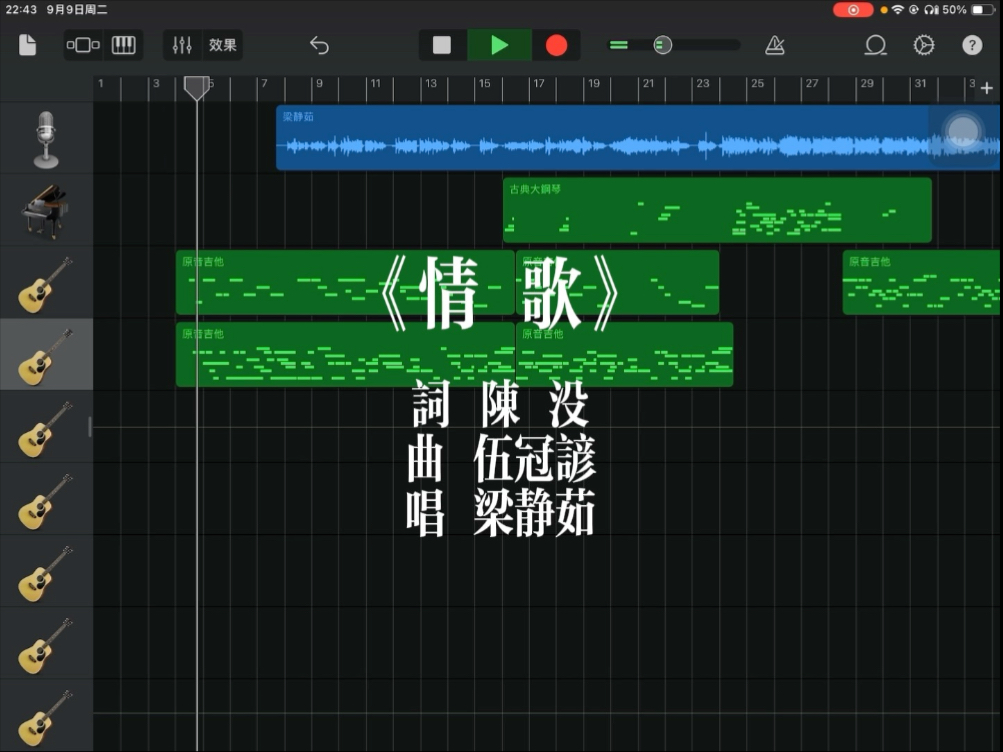Select second region on the first guitar track
Screen dimensions: 1003x752
(617, 282)
